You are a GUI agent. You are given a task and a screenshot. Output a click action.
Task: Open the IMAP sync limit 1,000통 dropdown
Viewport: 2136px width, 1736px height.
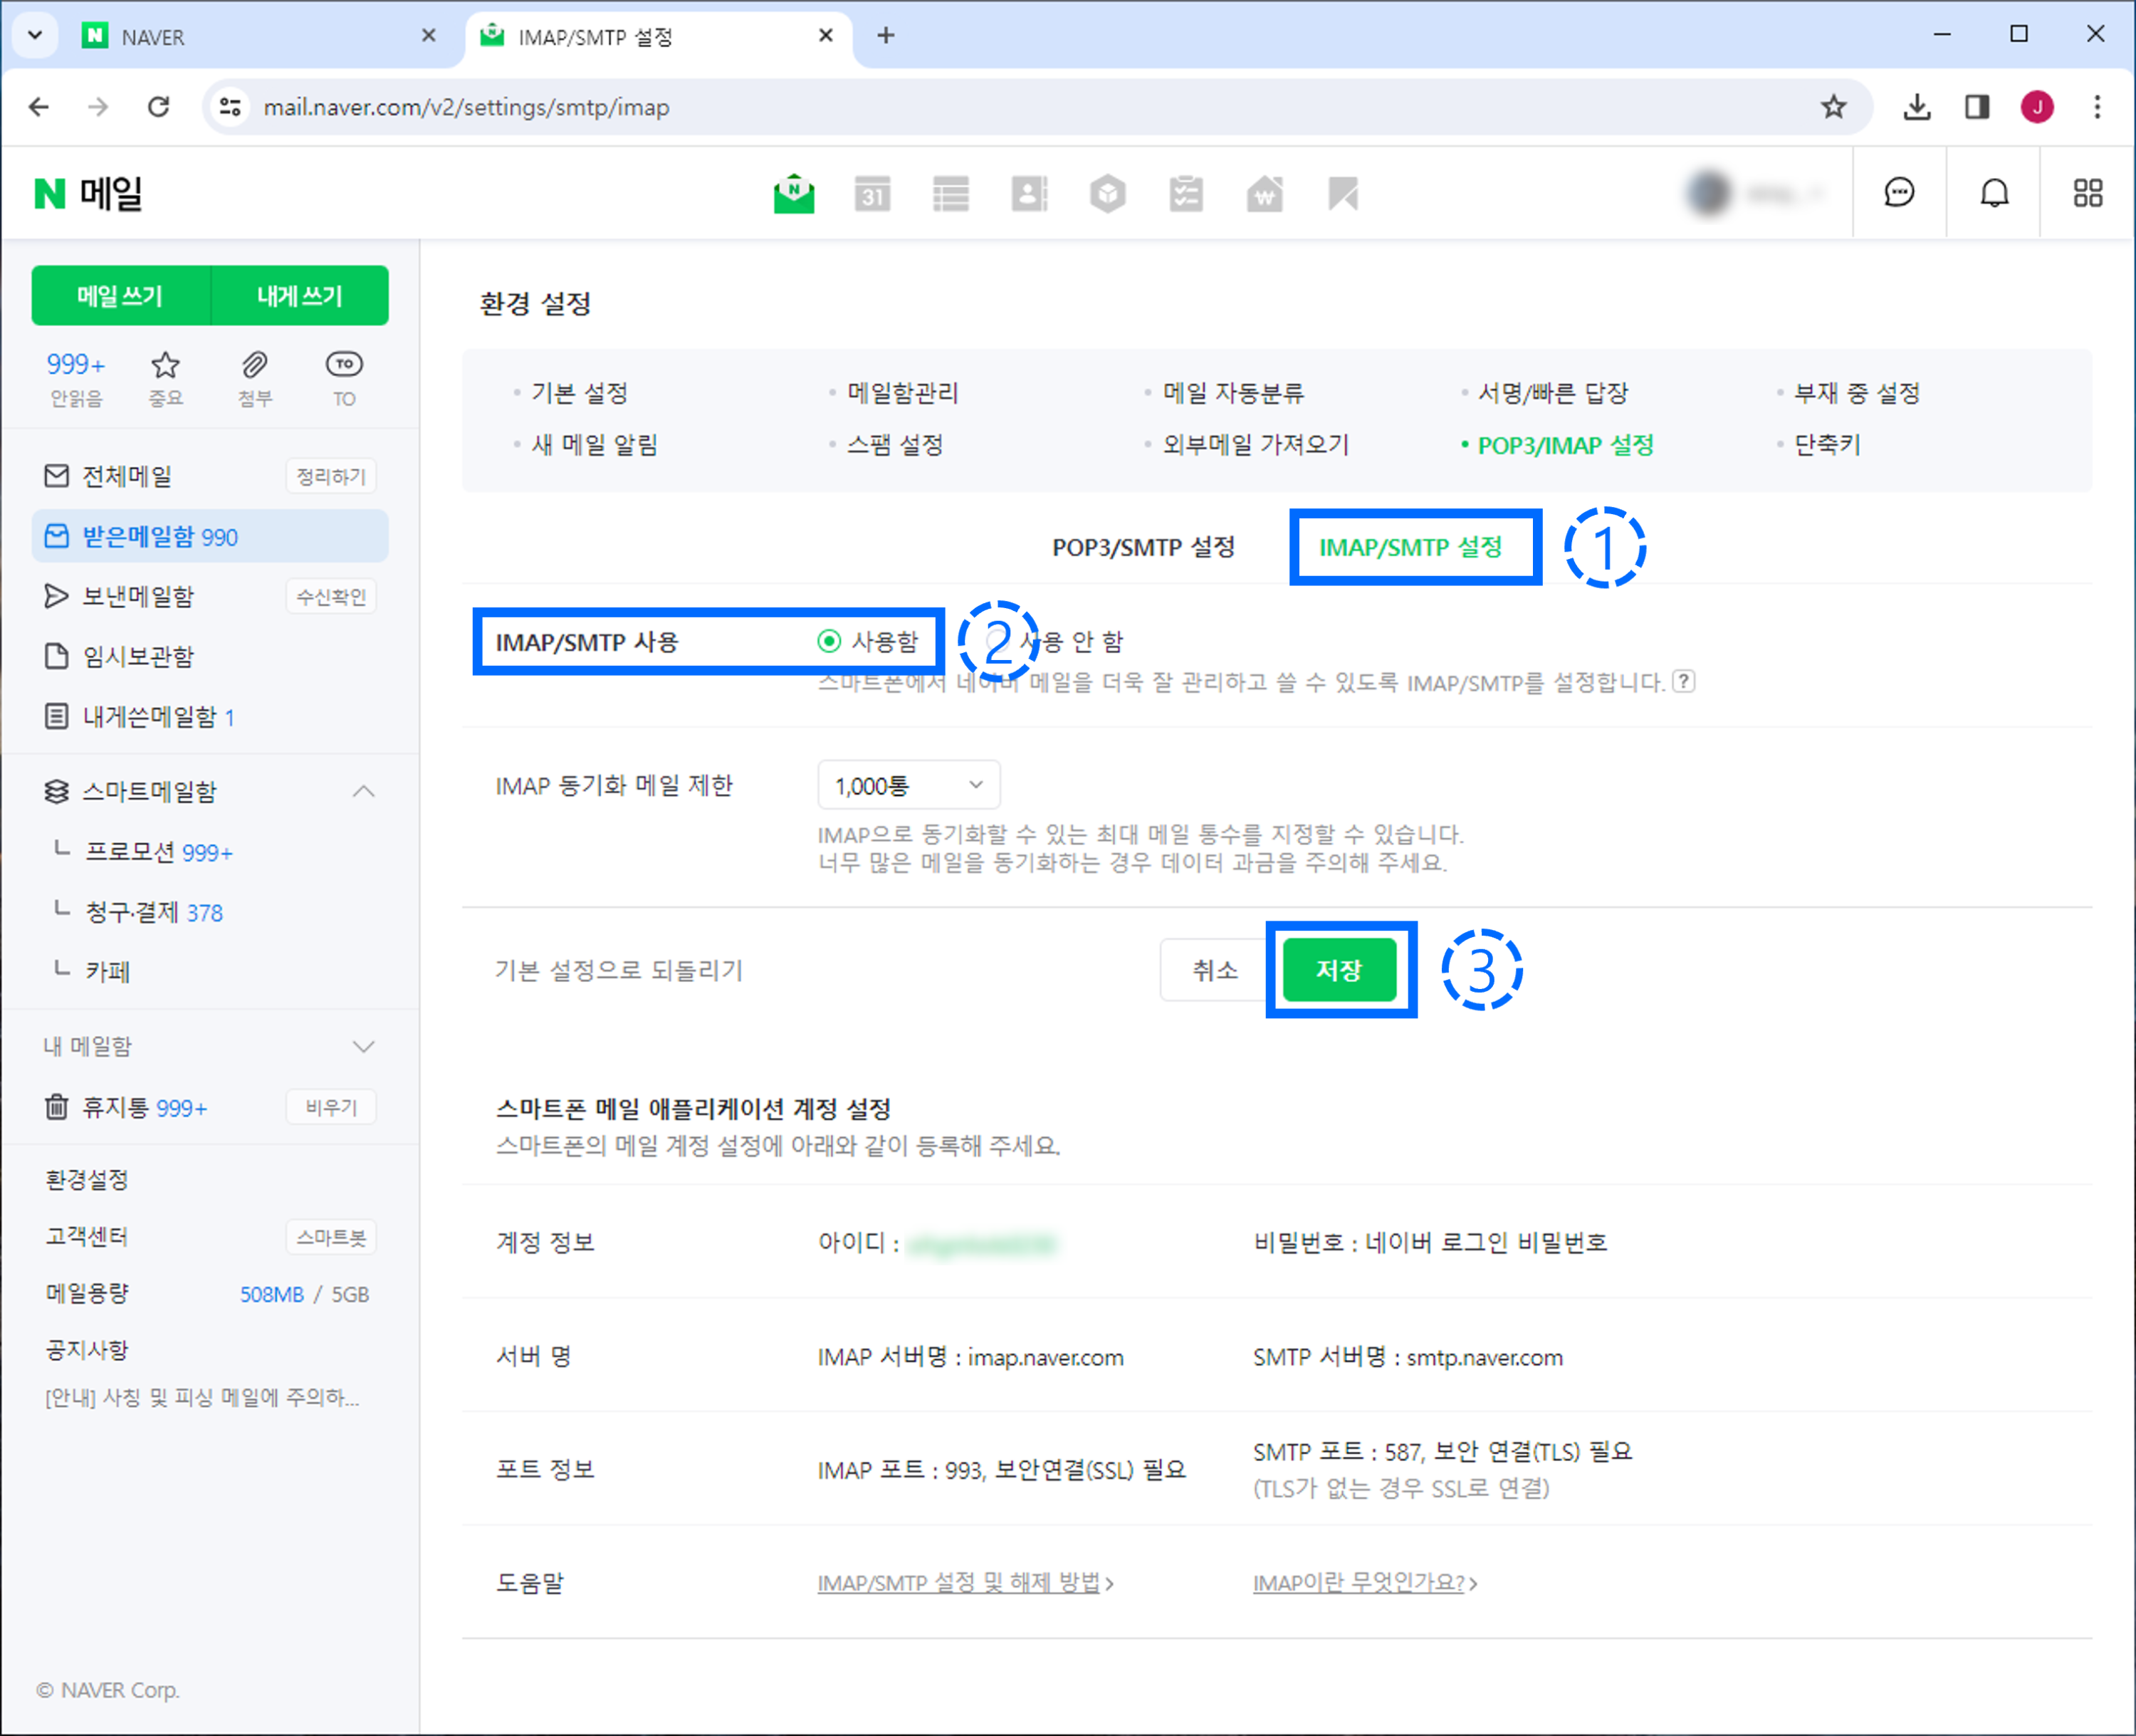click(x=908, y=786)
